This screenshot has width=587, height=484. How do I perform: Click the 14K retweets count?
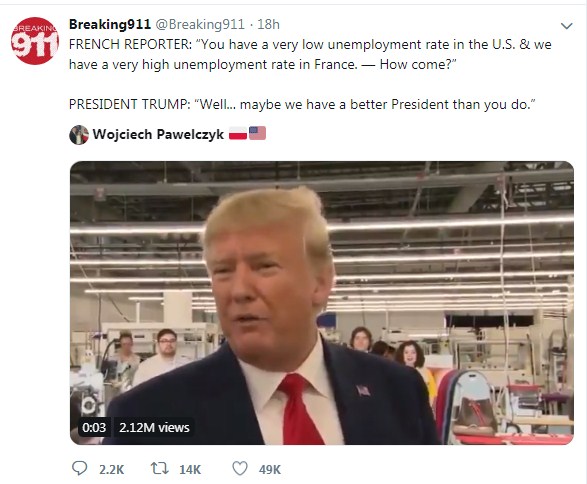(x=190, y=469)
